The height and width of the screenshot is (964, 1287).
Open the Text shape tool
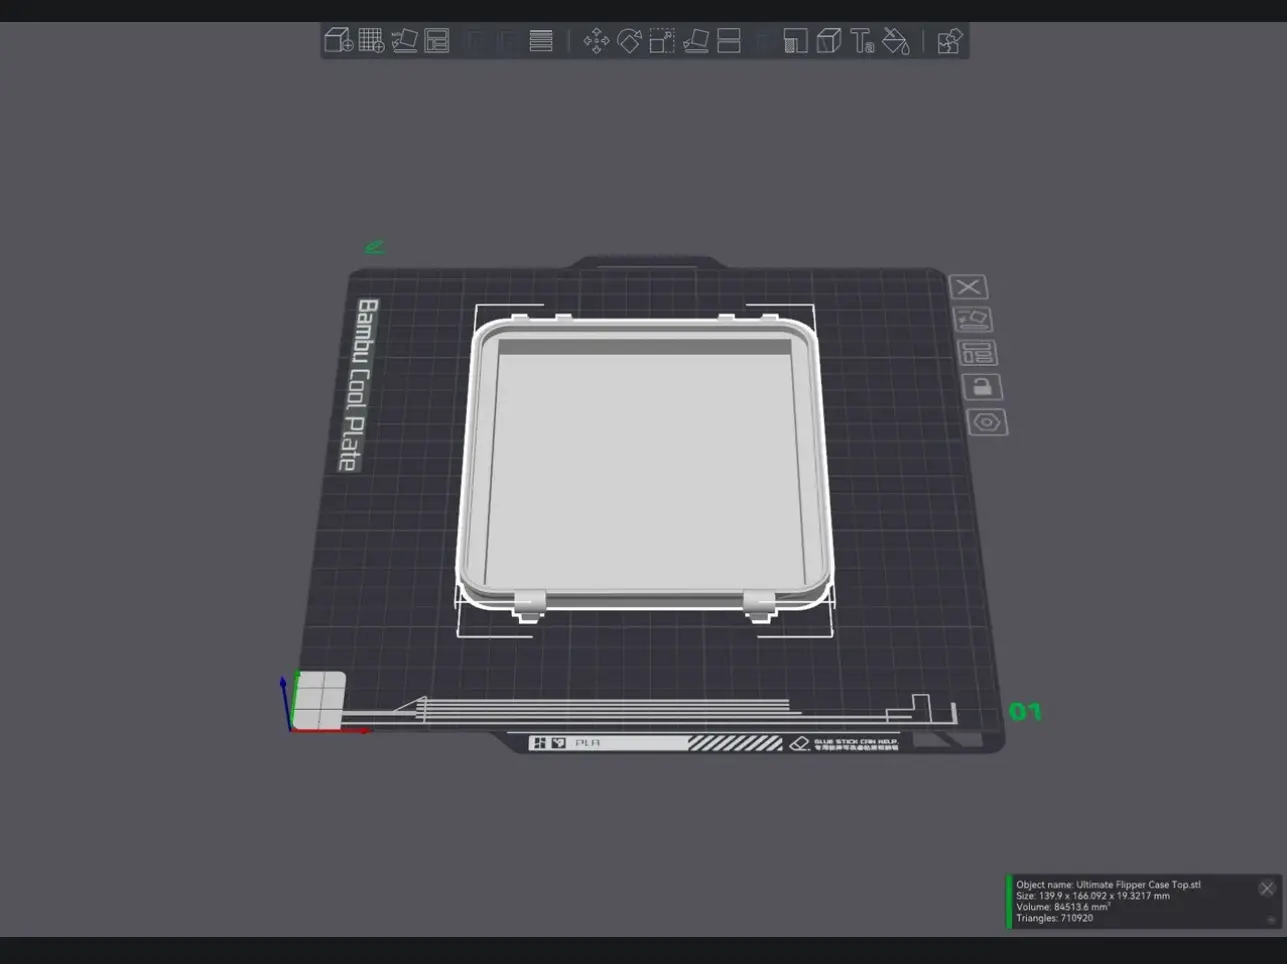click(862, 41)
